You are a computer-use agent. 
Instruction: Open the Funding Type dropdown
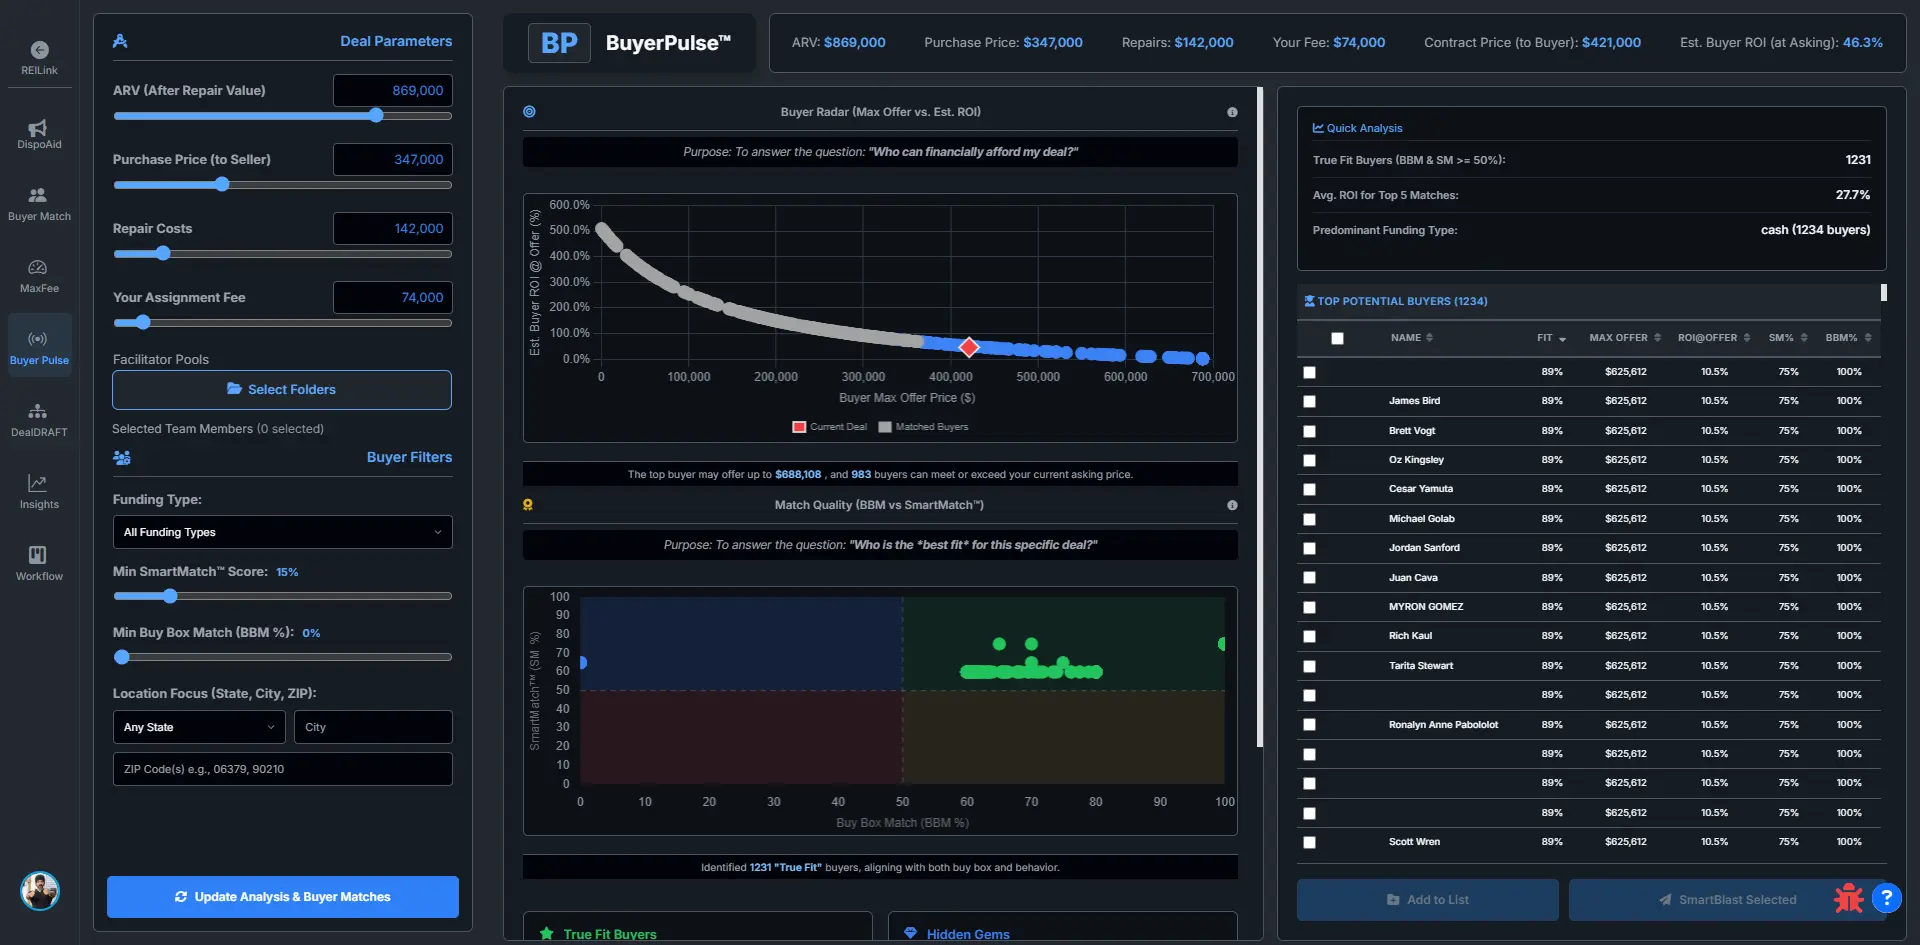(282, 532)
